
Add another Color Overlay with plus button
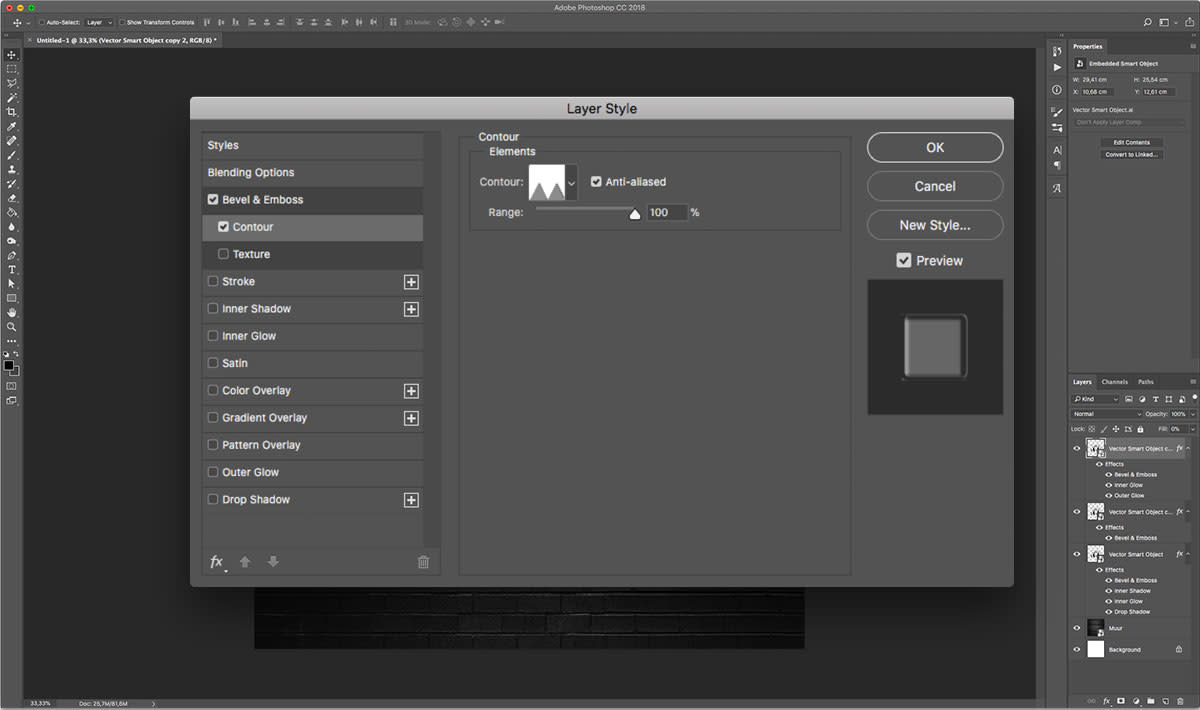tap(411, 391)
